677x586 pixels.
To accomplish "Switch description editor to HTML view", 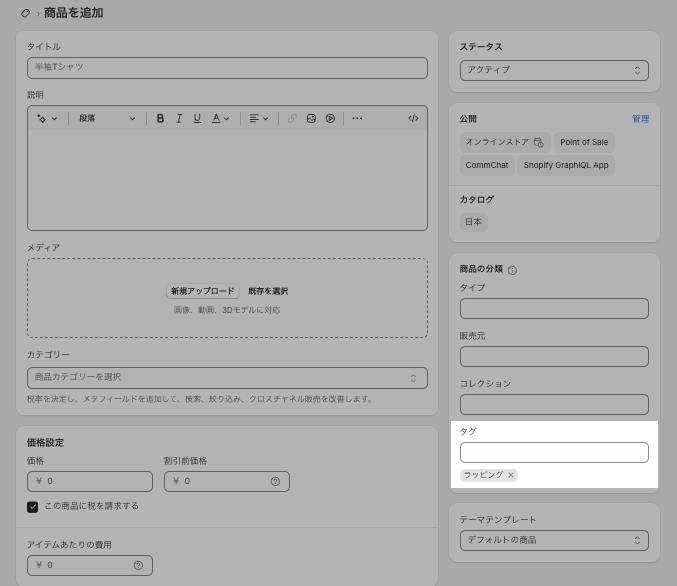I will click(x=413, y=118).
